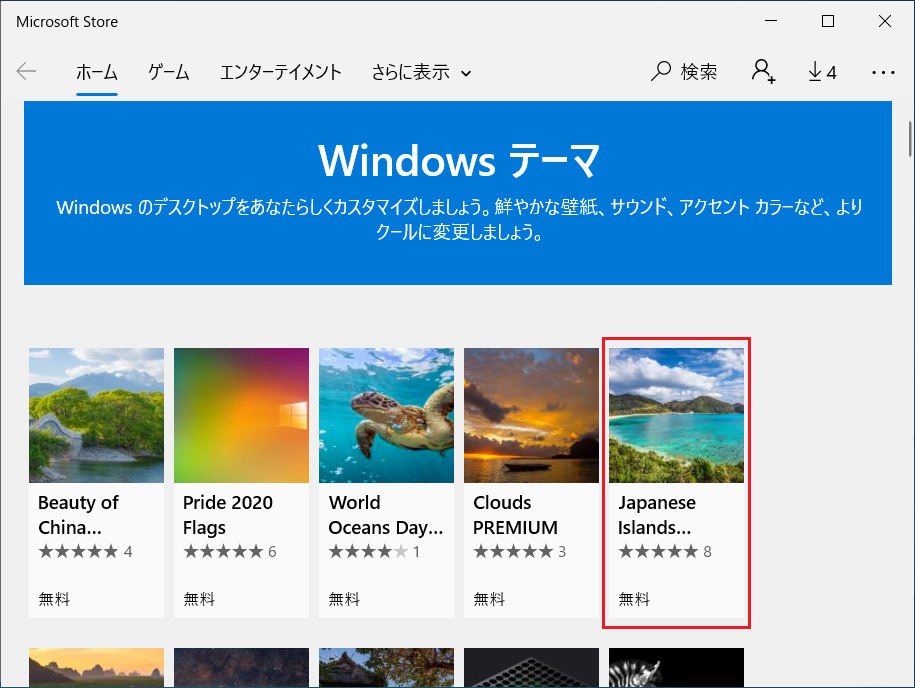Viewport: 915px width, 688px height.
Task: Switch to the ゲーム tab
Action: pyautogui.click(x=169, y=72)
